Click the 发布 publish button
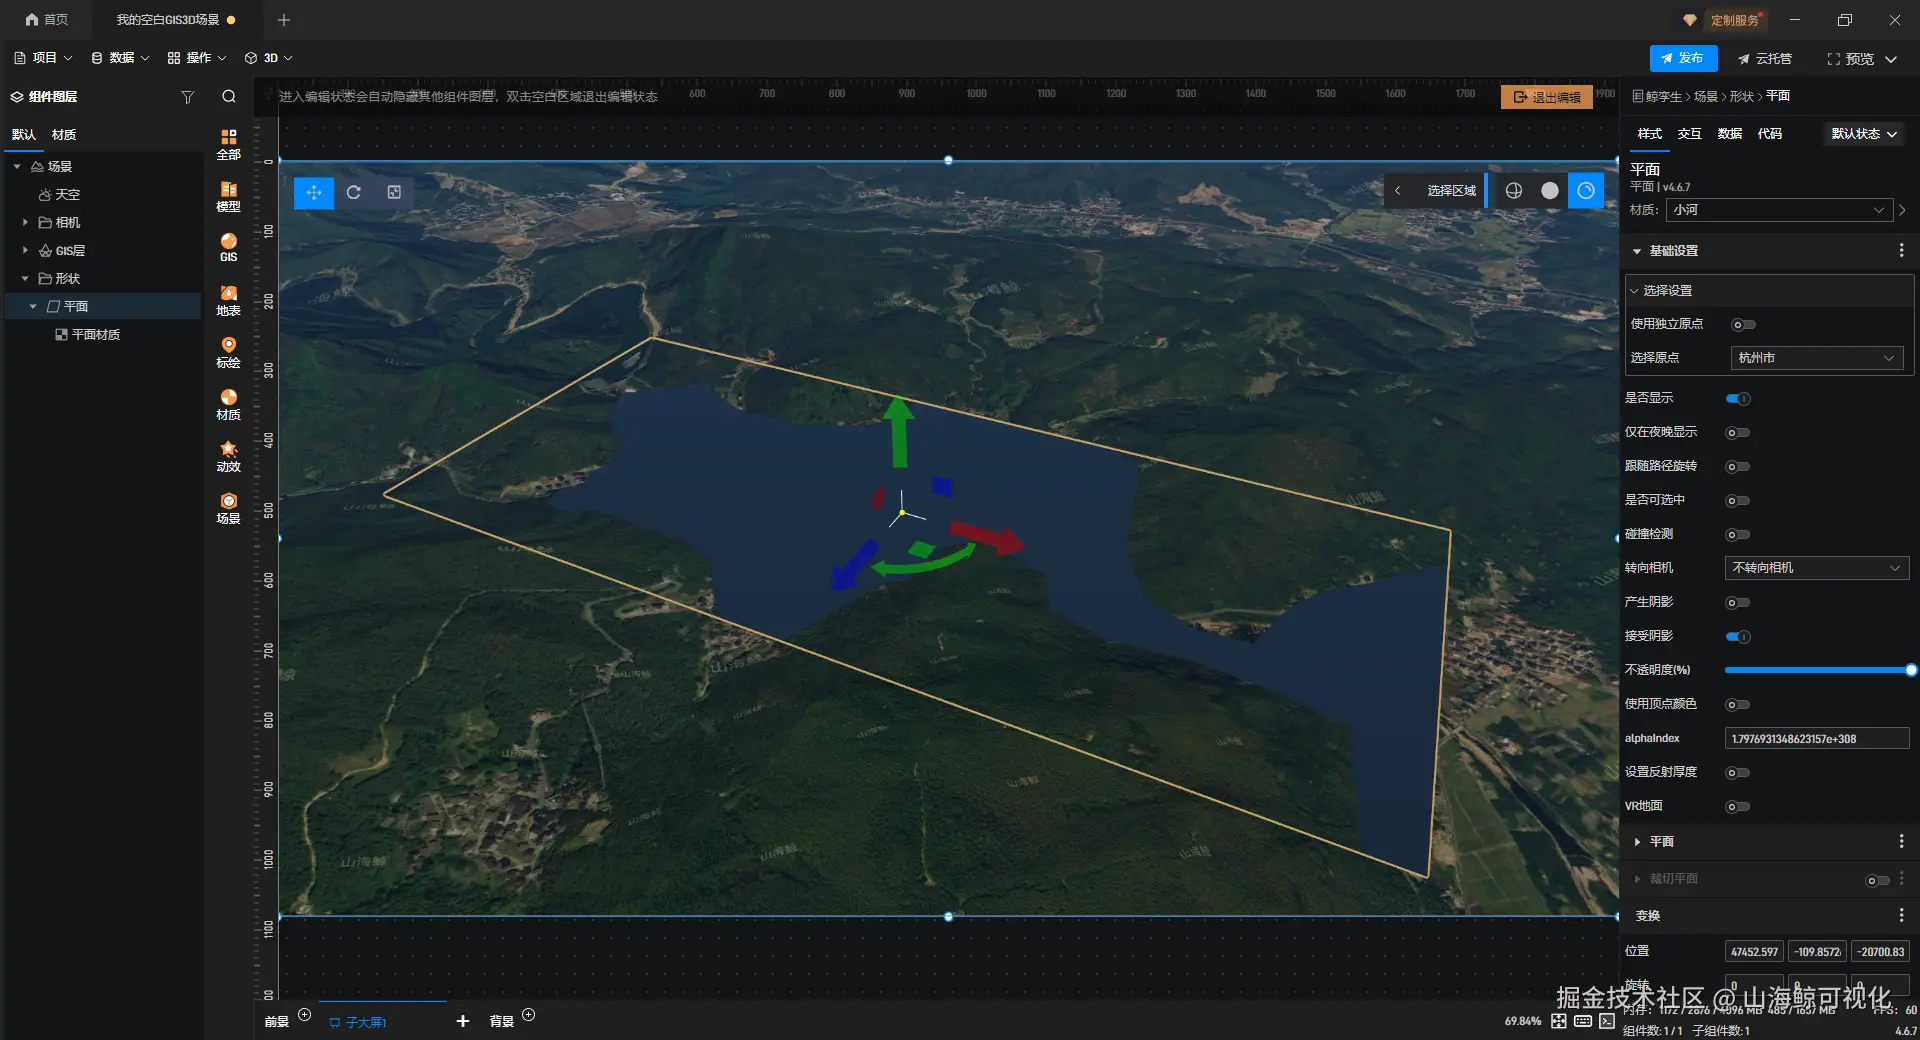 click(x=1683, y=58)
